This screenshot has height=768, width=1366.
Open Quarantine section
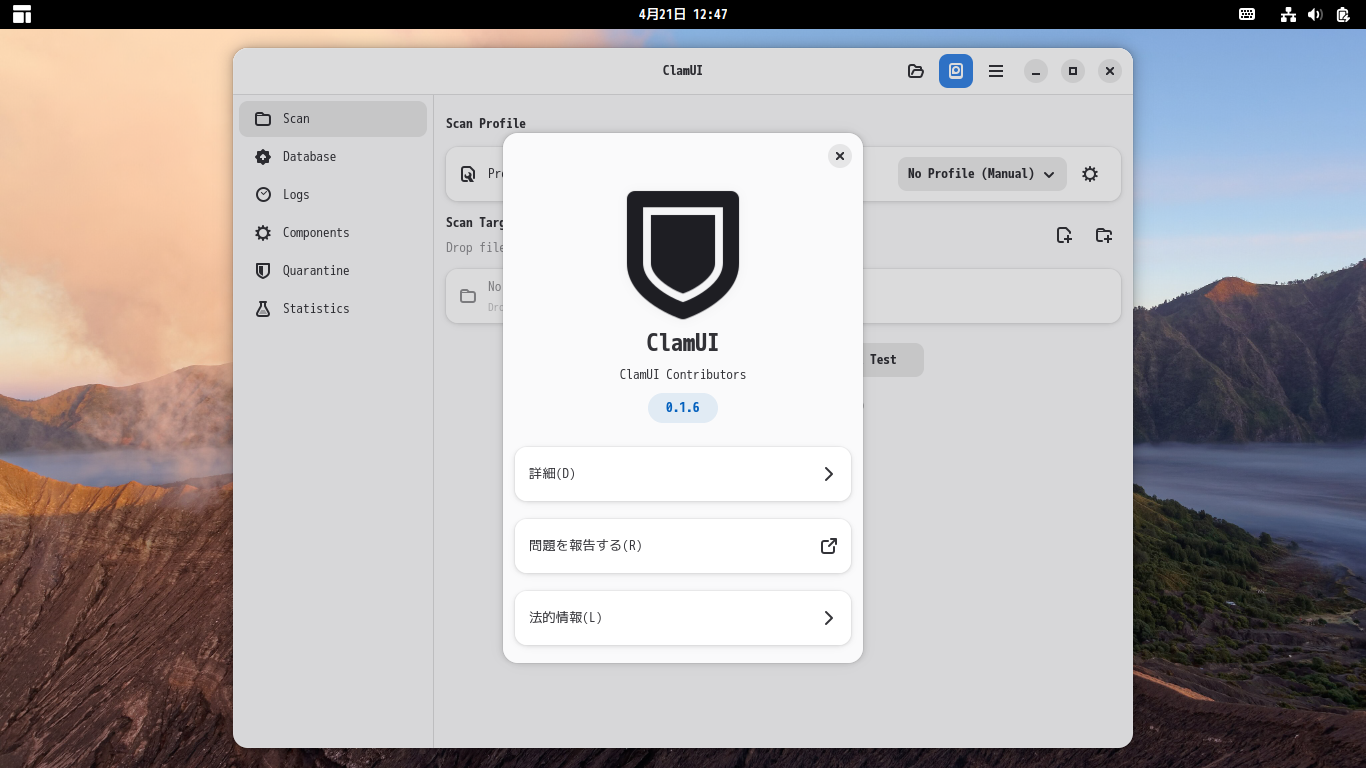333,271
